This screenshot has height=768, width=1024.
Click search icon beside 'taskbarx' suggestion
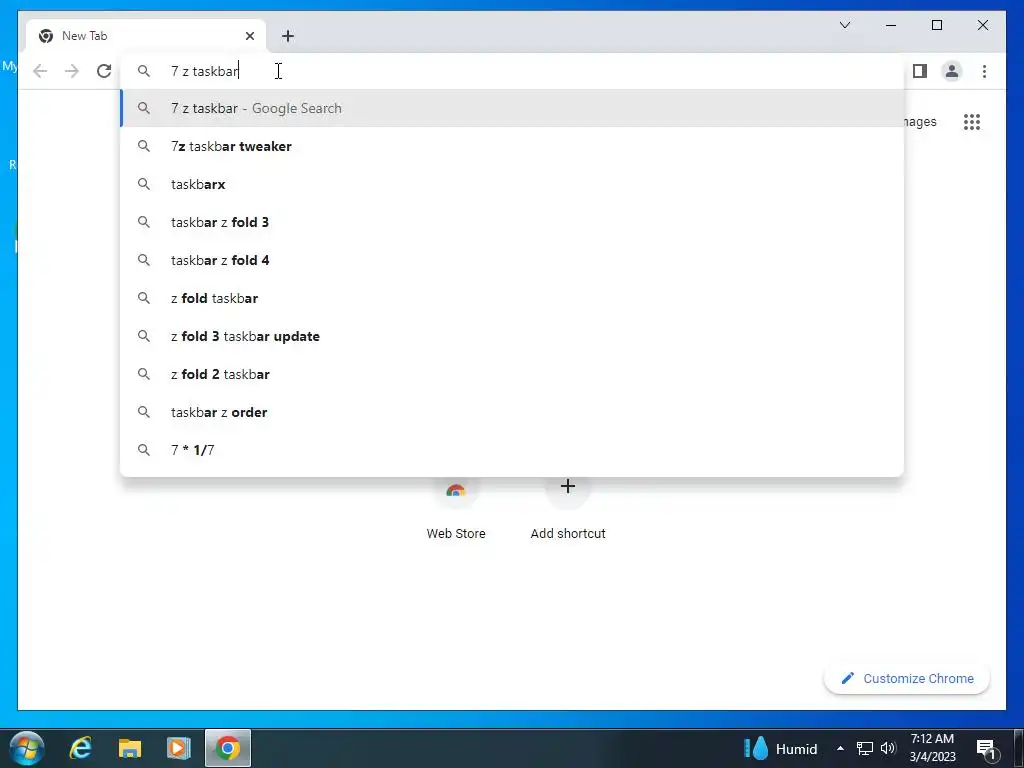coord(144,184)
